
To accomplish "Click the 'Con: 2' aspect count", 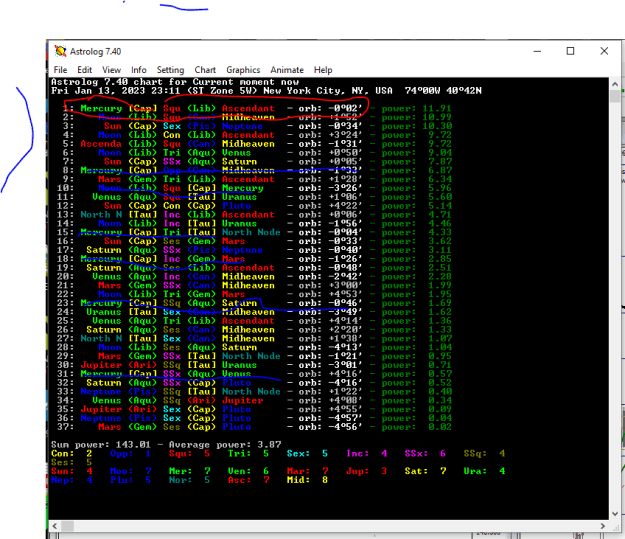I will coord(71,453).
